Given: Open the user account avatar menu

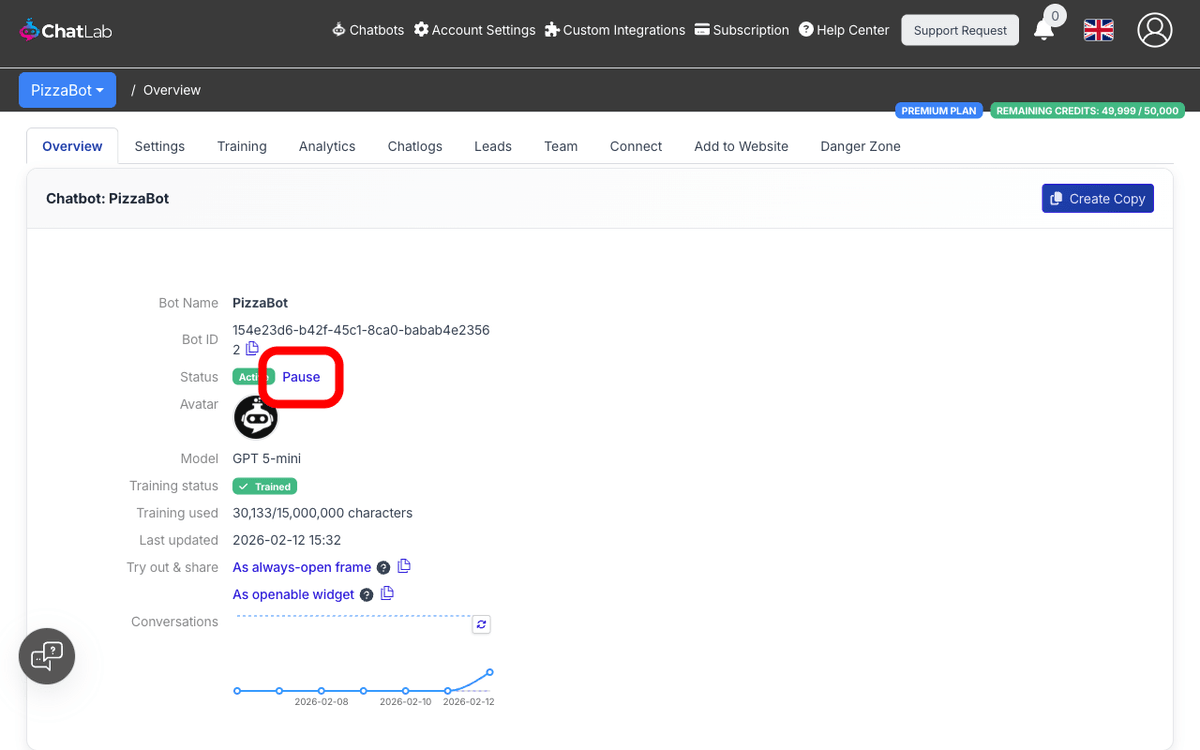Looking at the screenshot, I should [1155, 30].
